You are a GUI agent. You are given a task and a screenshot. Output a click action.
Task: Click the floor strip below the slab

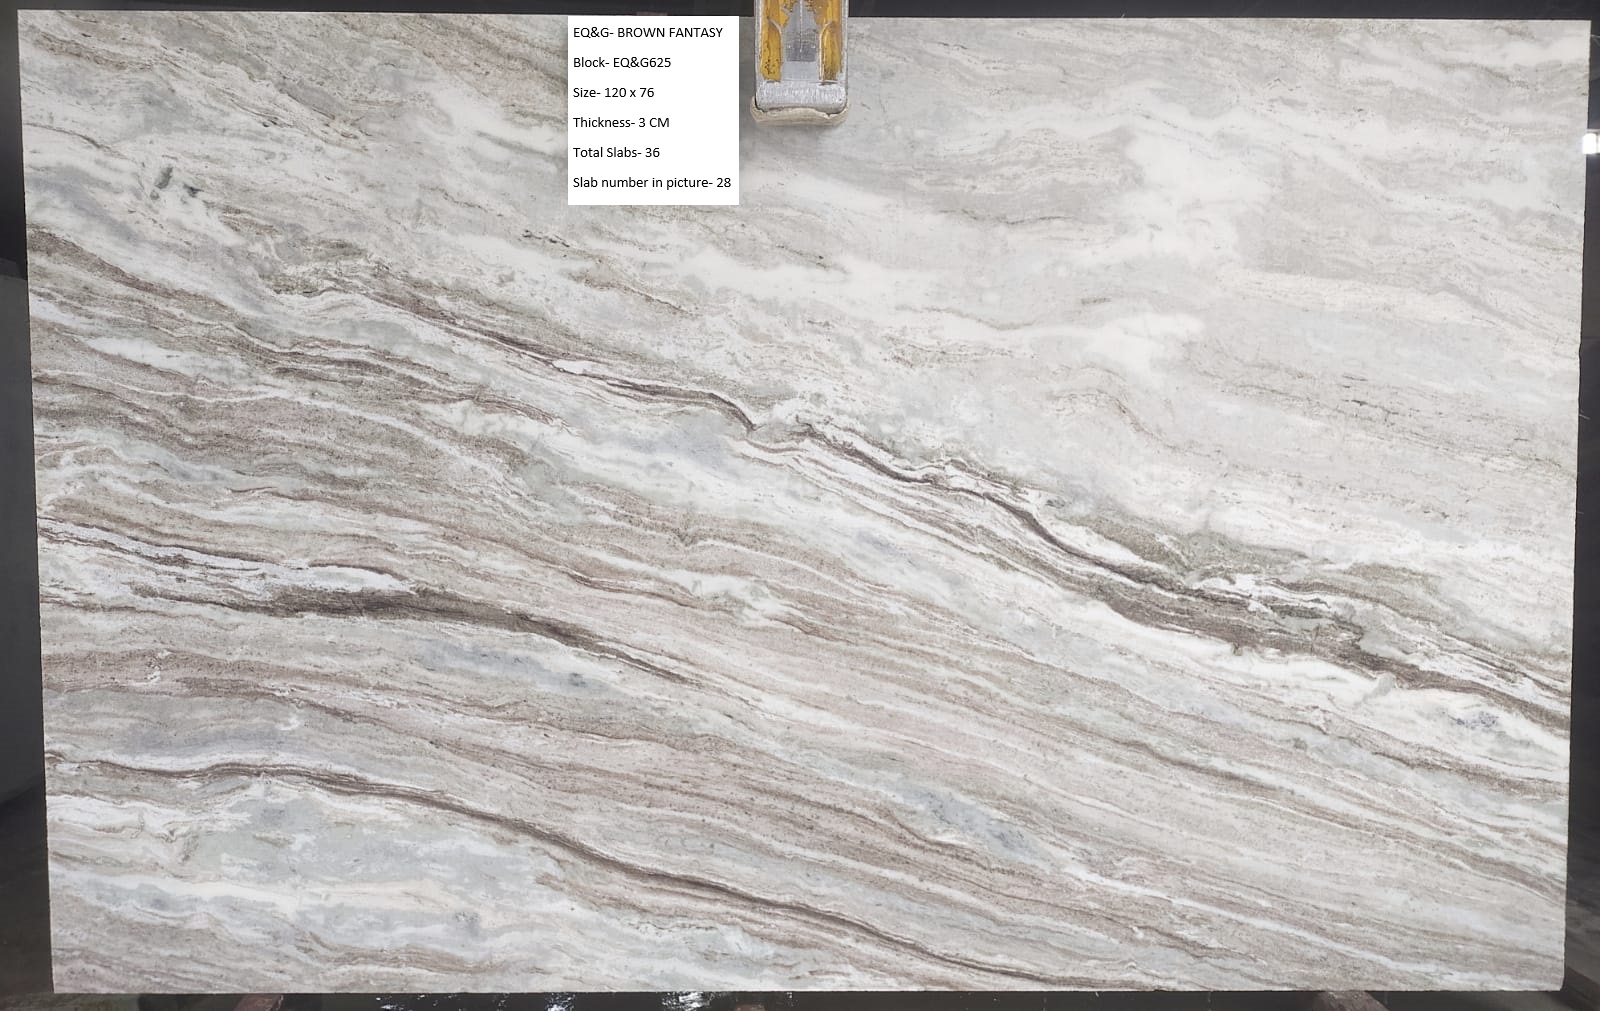click(x=800, y=1002)
